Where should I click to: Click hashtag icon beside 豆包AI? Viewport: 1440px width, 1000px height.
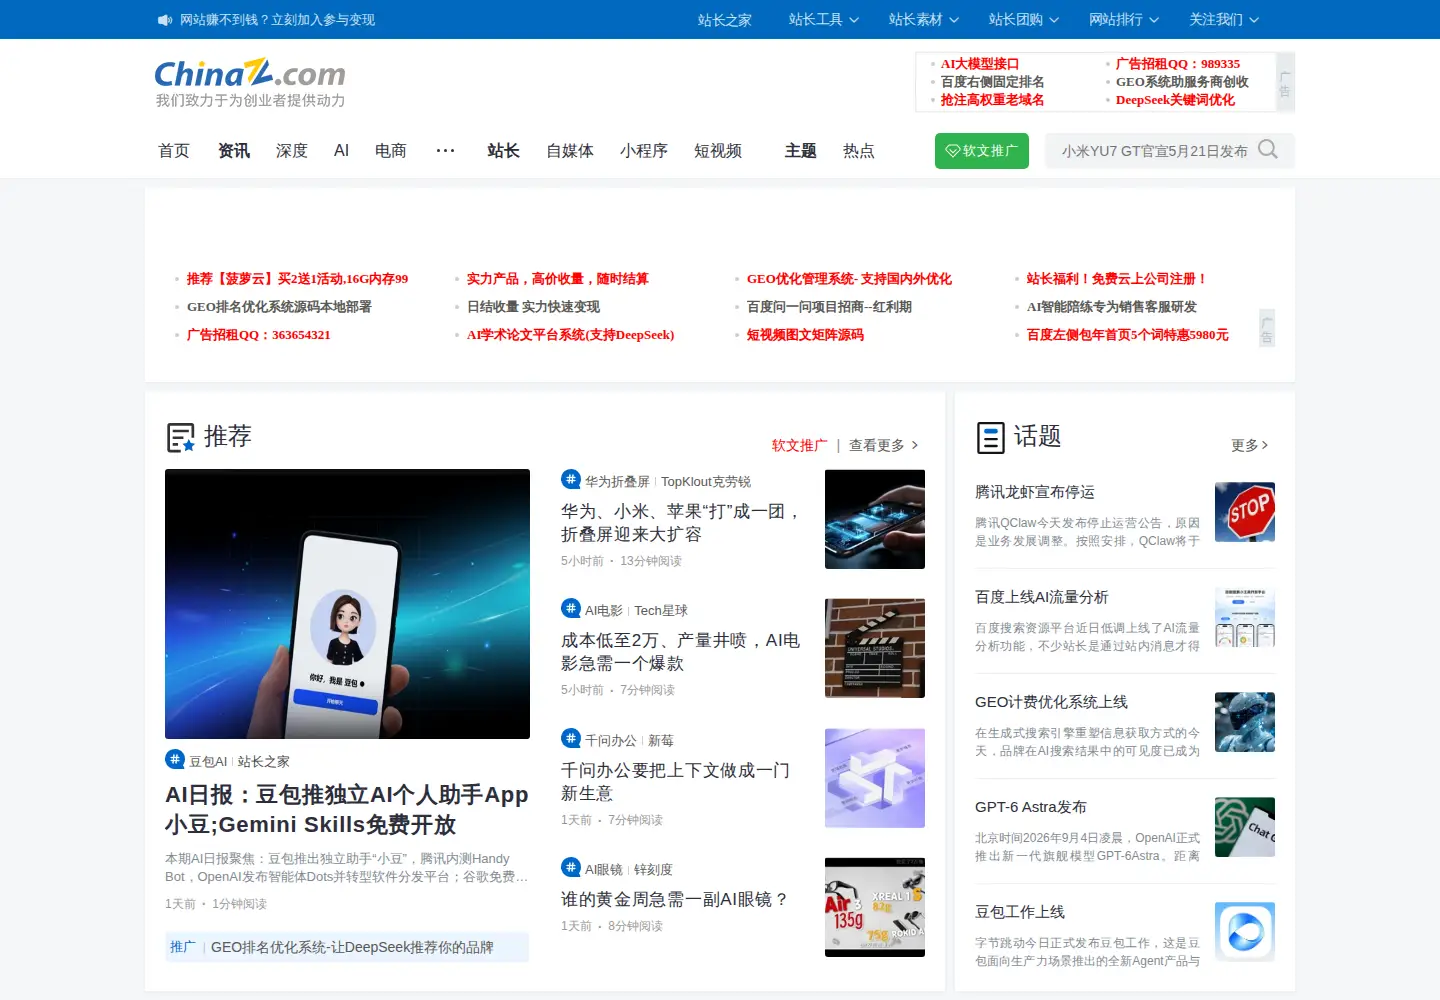tap(175, 759)
